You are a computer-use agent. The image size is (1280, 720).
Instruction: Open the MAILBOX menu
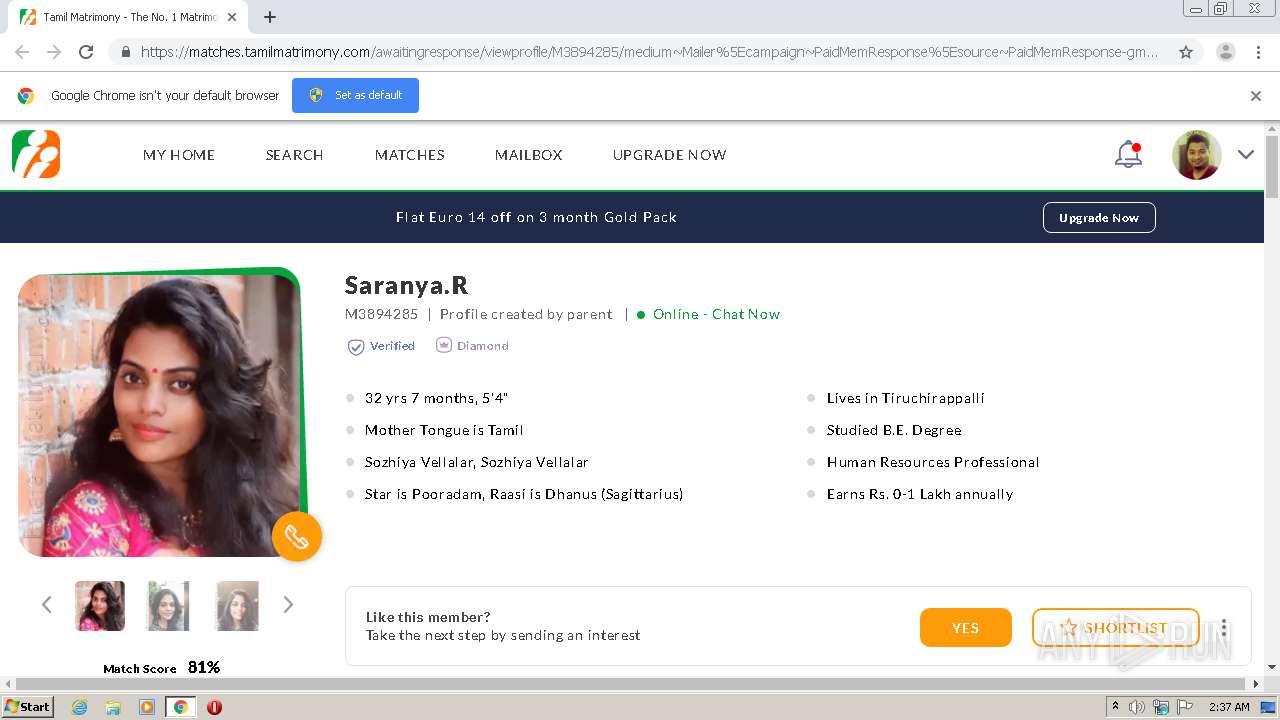tap(529, 155)
